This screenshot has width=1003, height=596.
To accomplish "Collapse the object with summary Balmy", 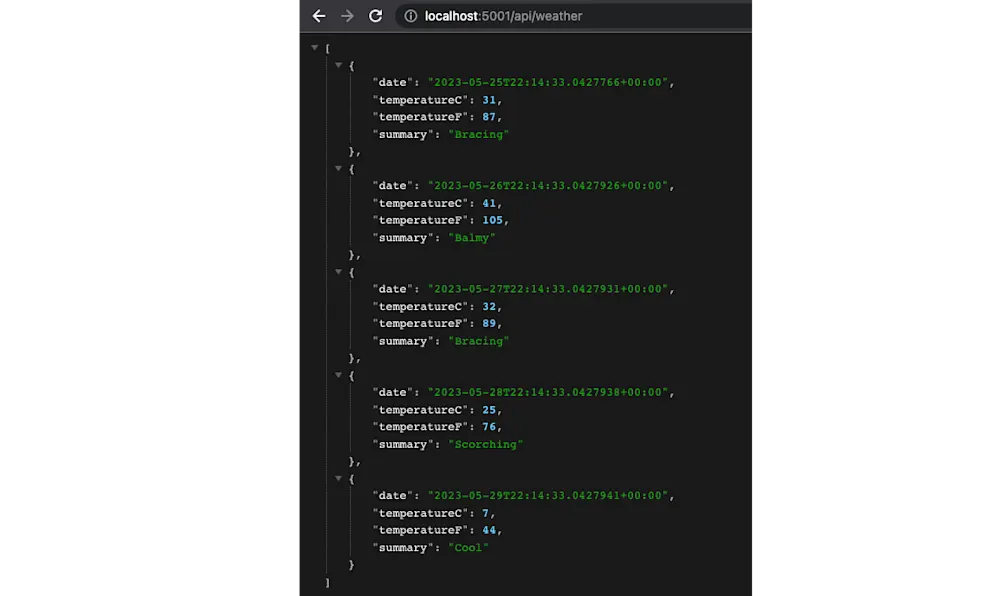I will pos(338,168).
